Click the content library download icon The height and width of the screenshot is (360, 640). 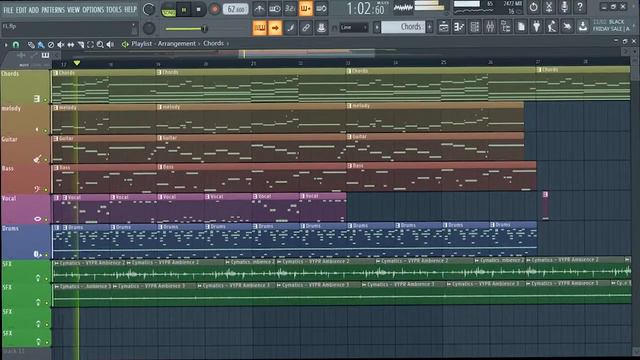[x=583, y=27]
